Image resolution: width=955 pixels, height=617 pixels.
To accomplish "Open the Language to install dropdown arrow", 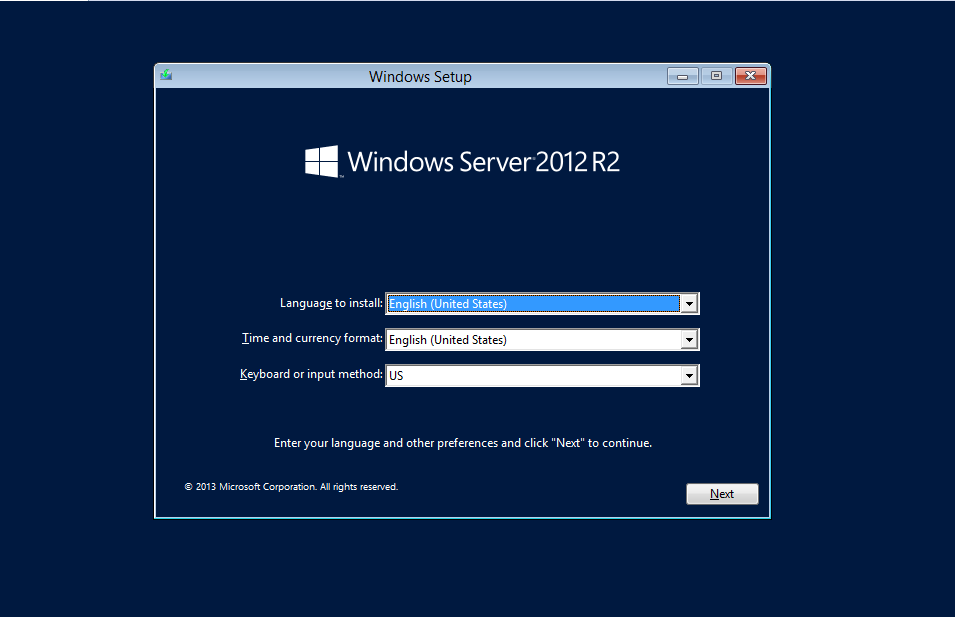I will 689,303.
